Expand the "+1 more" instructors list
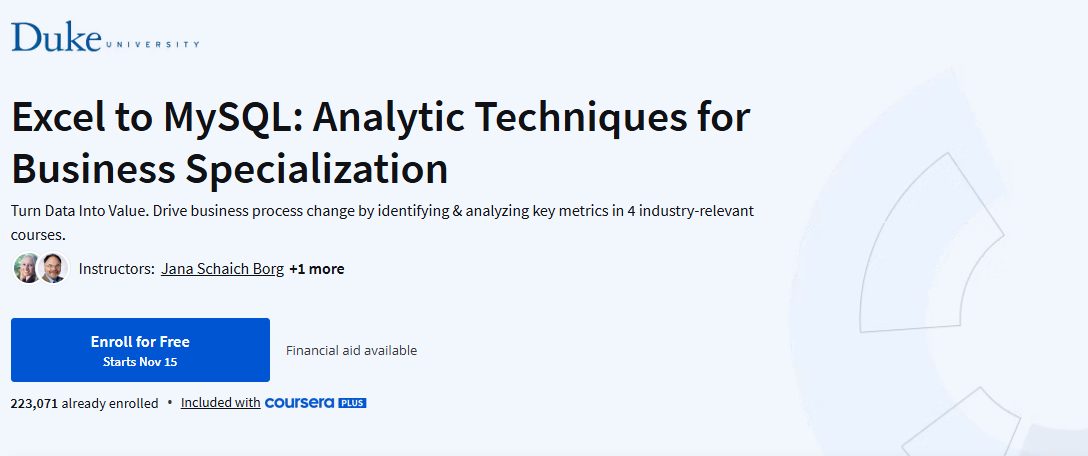This screenshot has height=456, width=1088. pyautogui.click(x=316, y=269)
